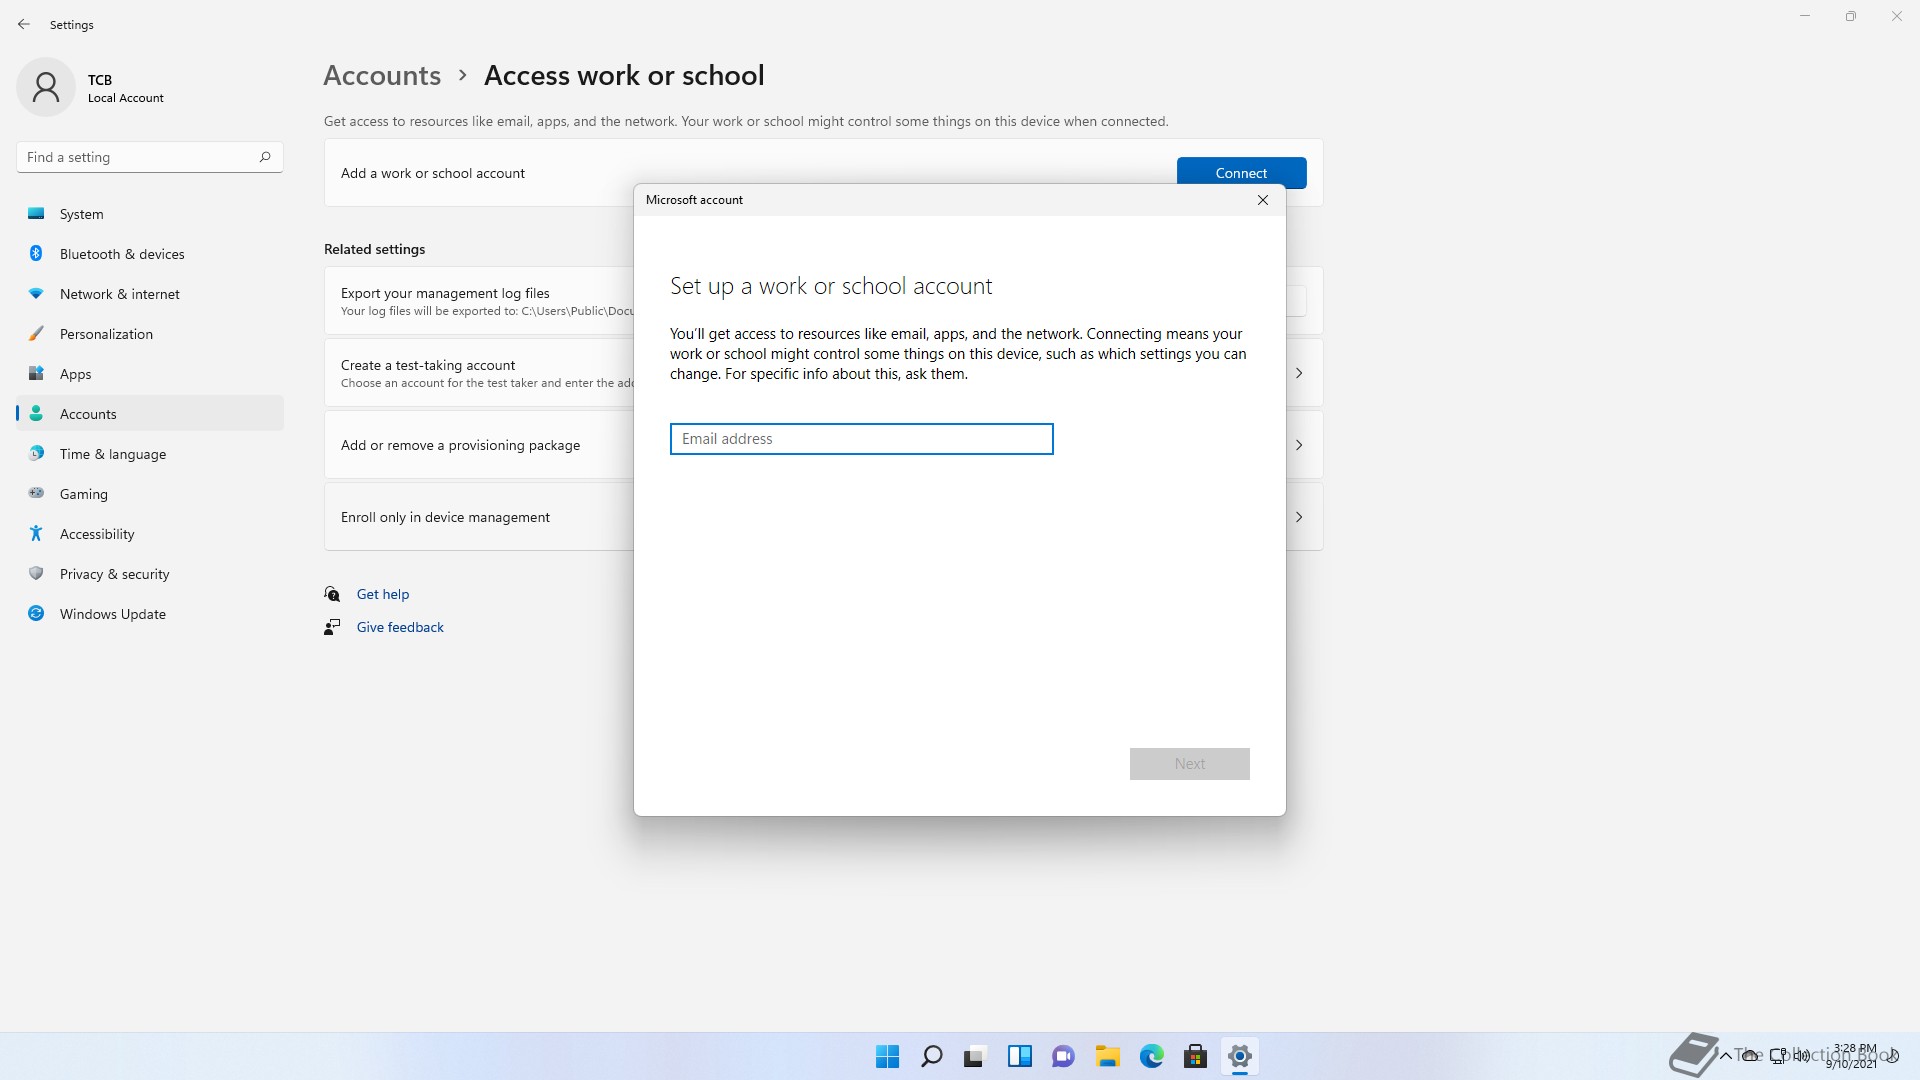Open Privacy & security settings
The image size is (1920, 1080).
tap(150, 574)
